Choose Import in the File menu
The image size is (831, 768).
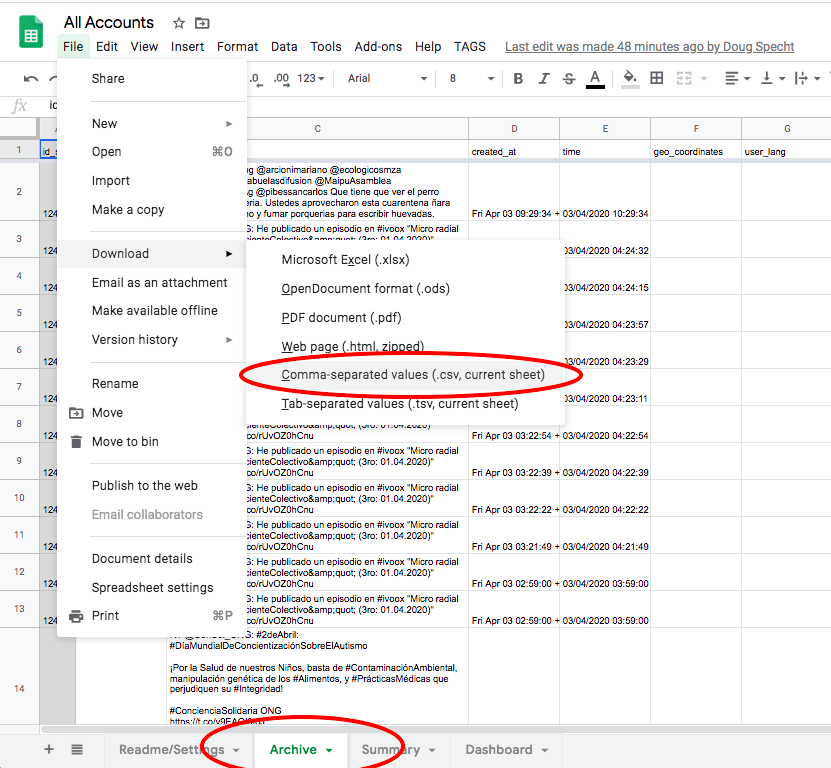pyautogui.click(x=152, y=181)
